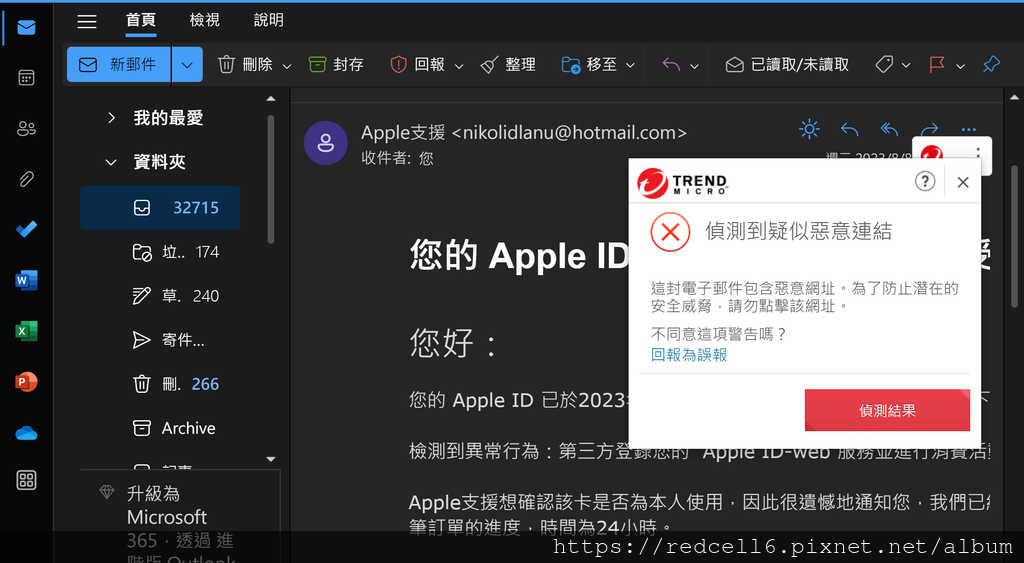Click the 回報 report button
This screenshot has width=1024, height=563.
(418, 65)
